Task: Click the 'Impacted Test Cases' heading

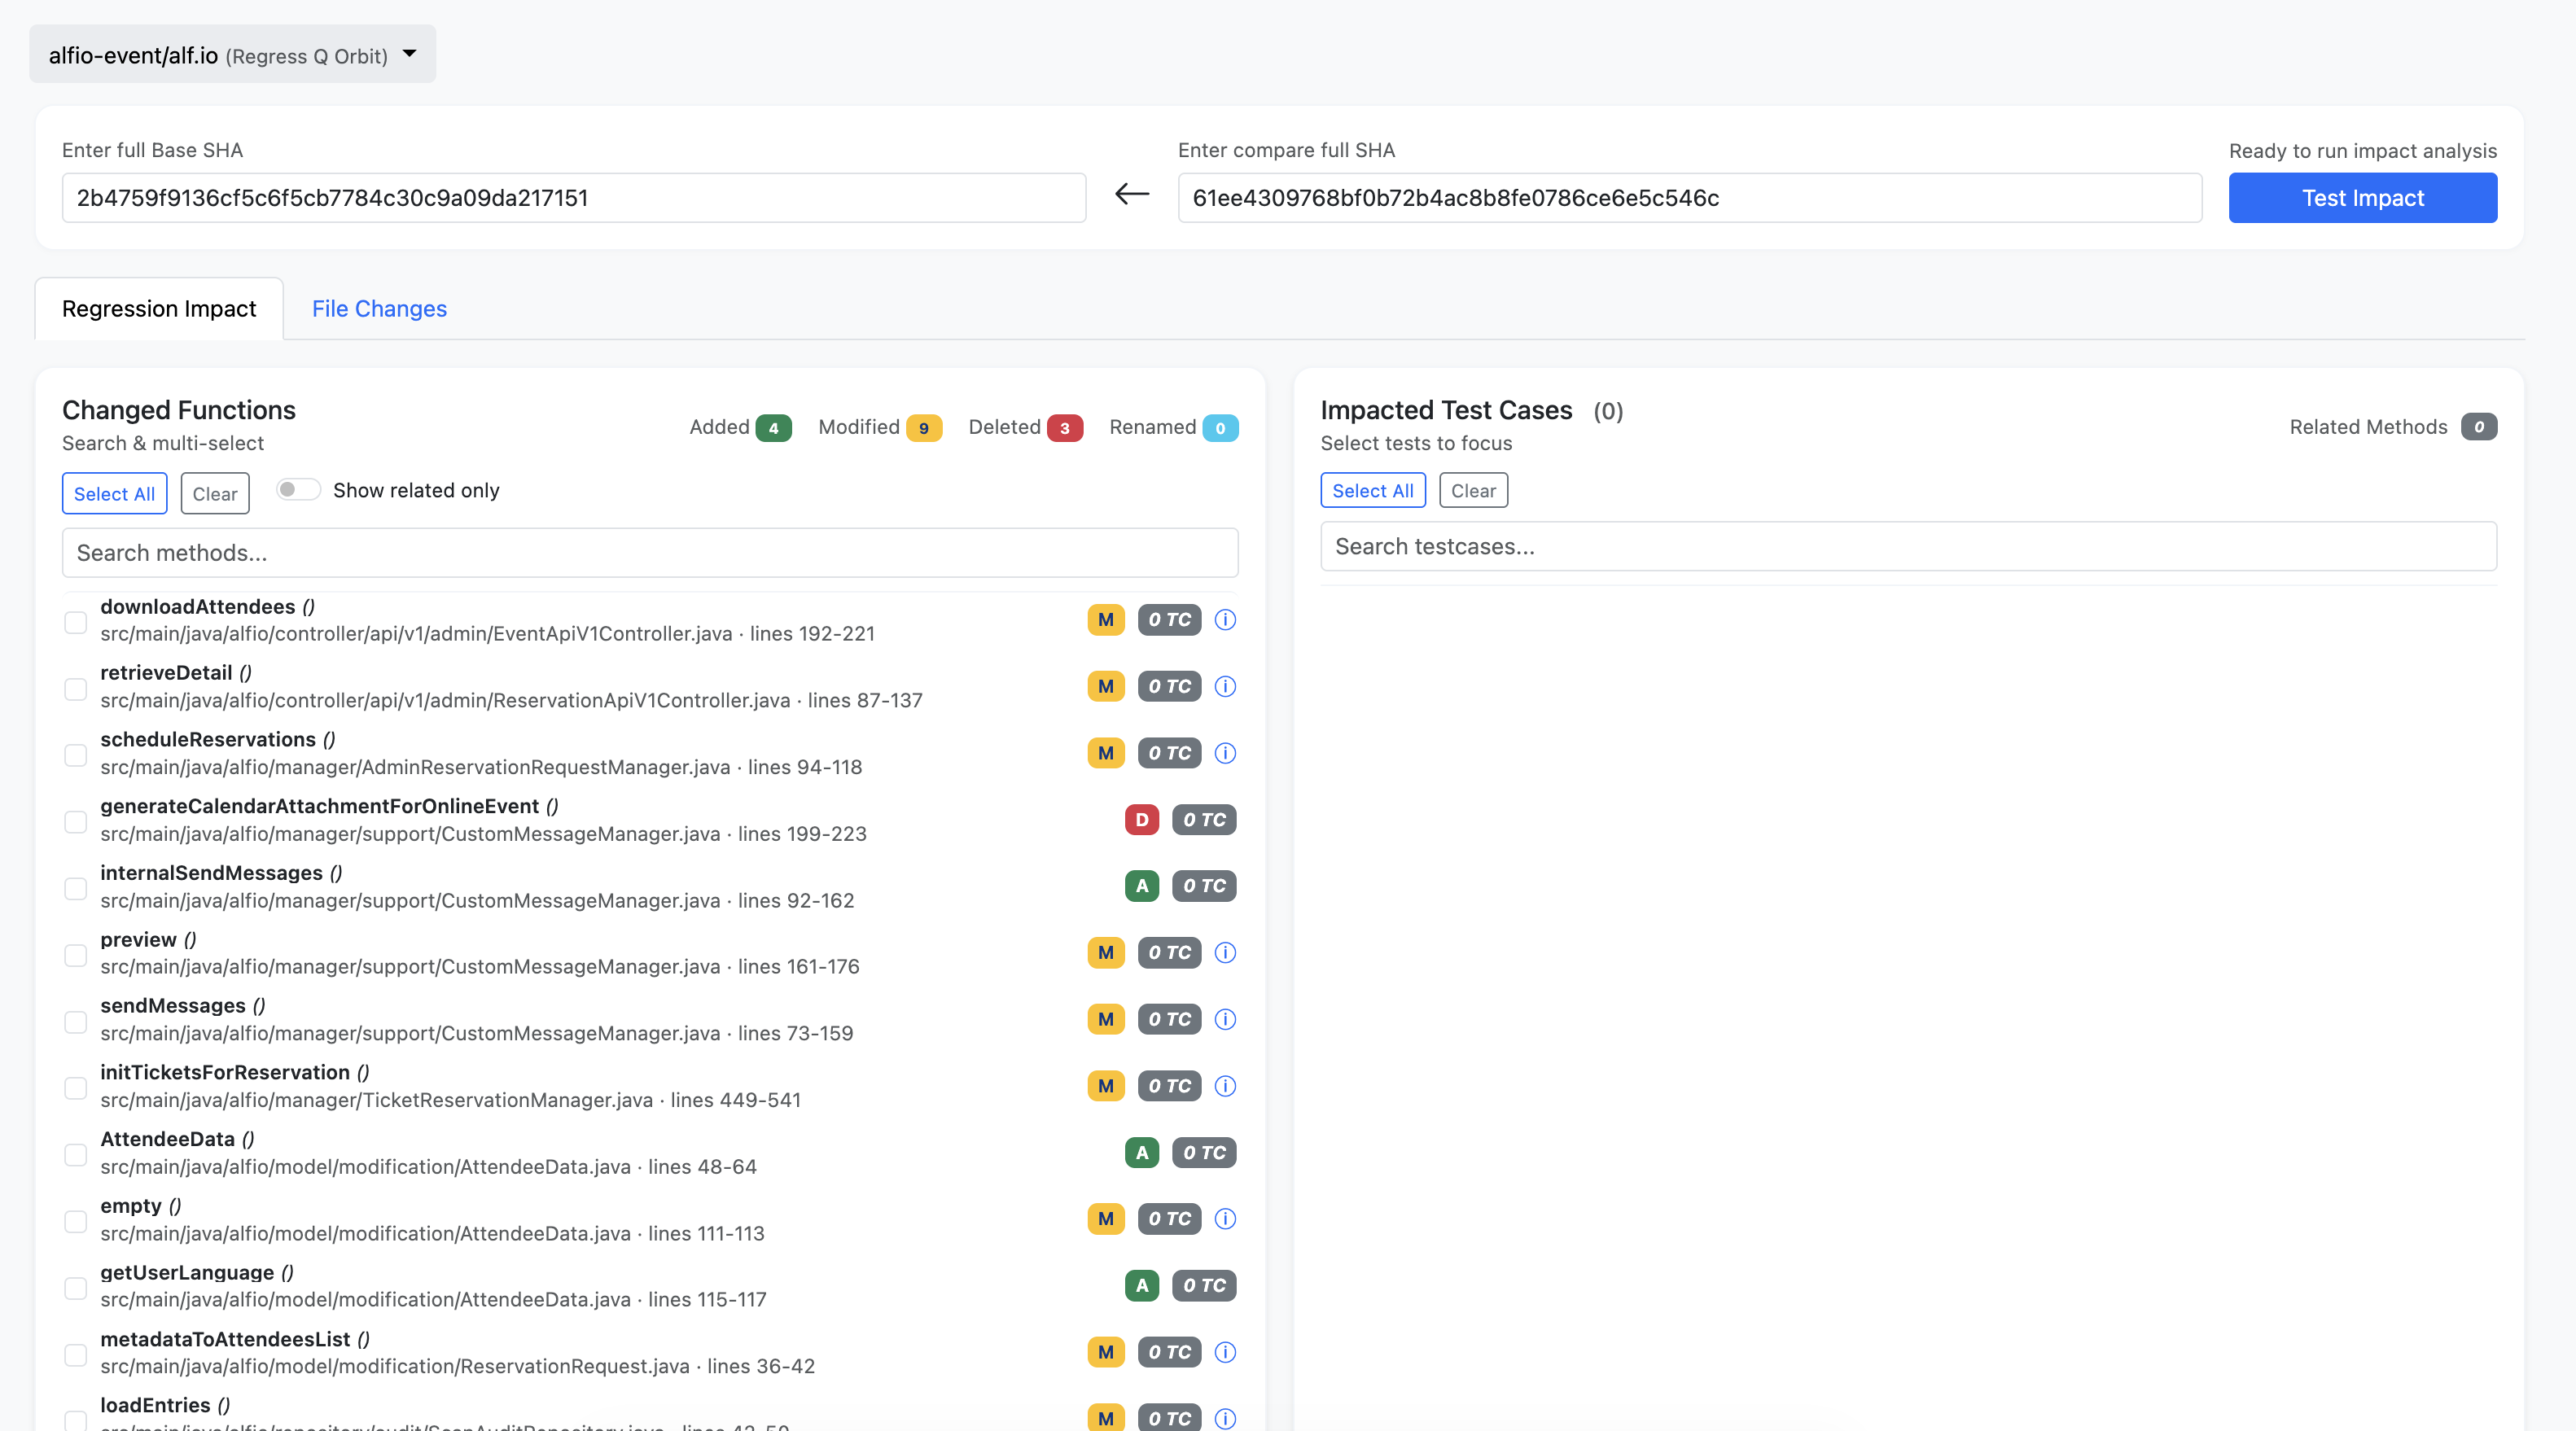Action: pyautogui.click(x=1446, y=410)
